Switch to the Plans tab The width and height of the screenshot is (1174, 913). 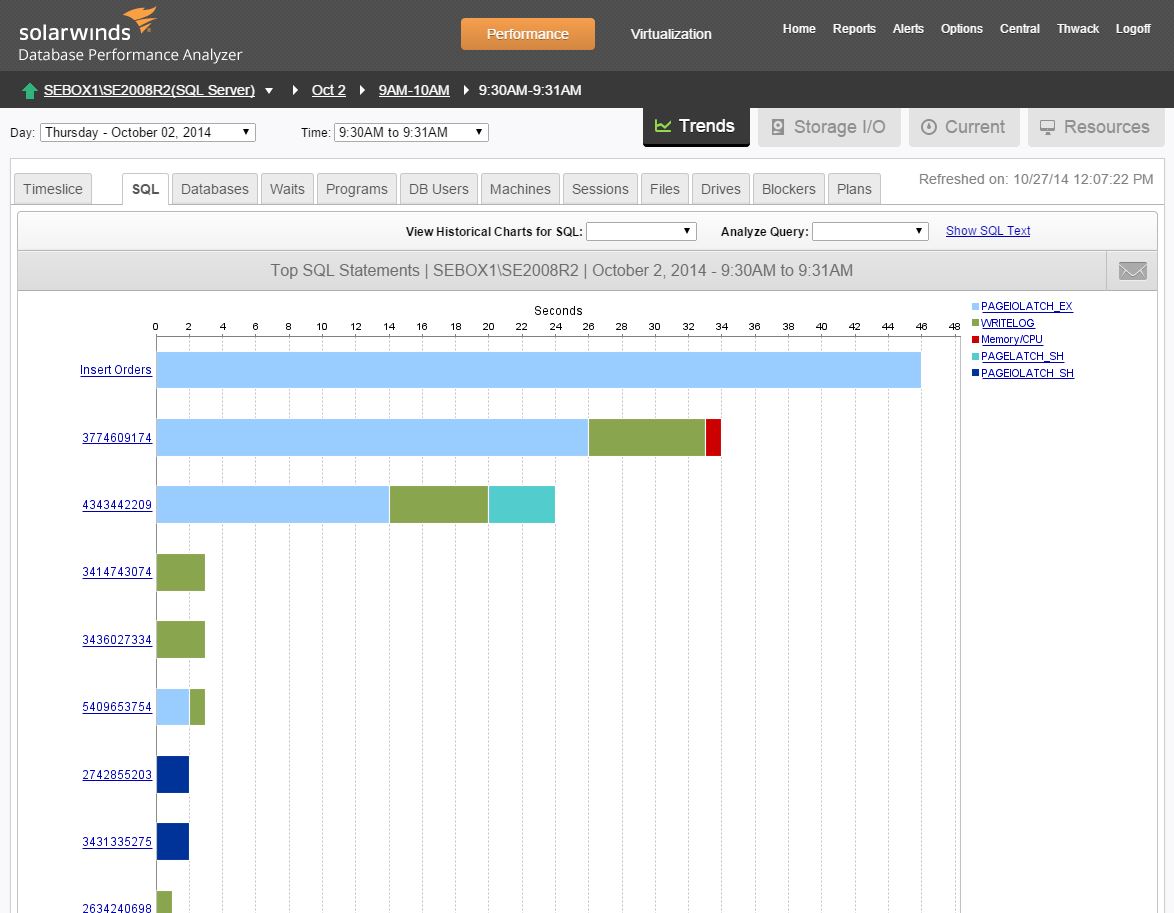click(x=854, y=189)
